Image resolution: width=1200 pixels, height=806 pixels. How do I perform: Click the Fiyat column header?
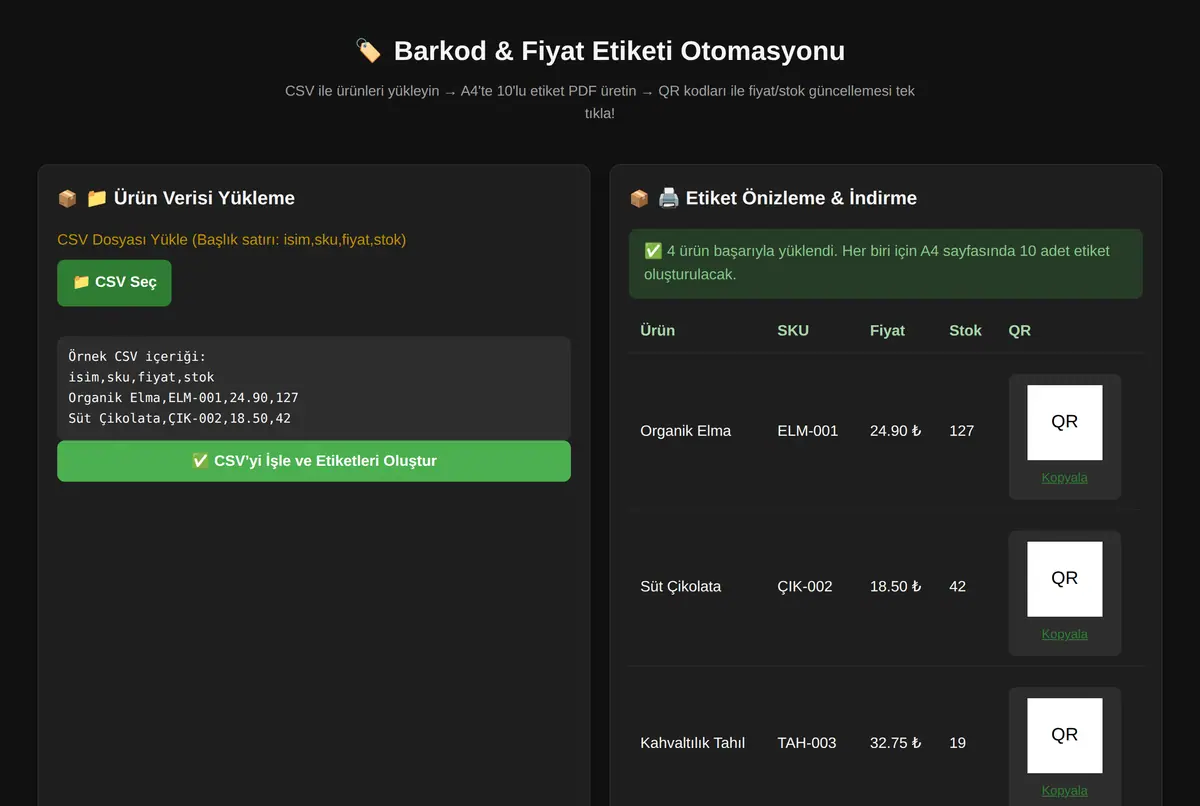tap(887, 330)
